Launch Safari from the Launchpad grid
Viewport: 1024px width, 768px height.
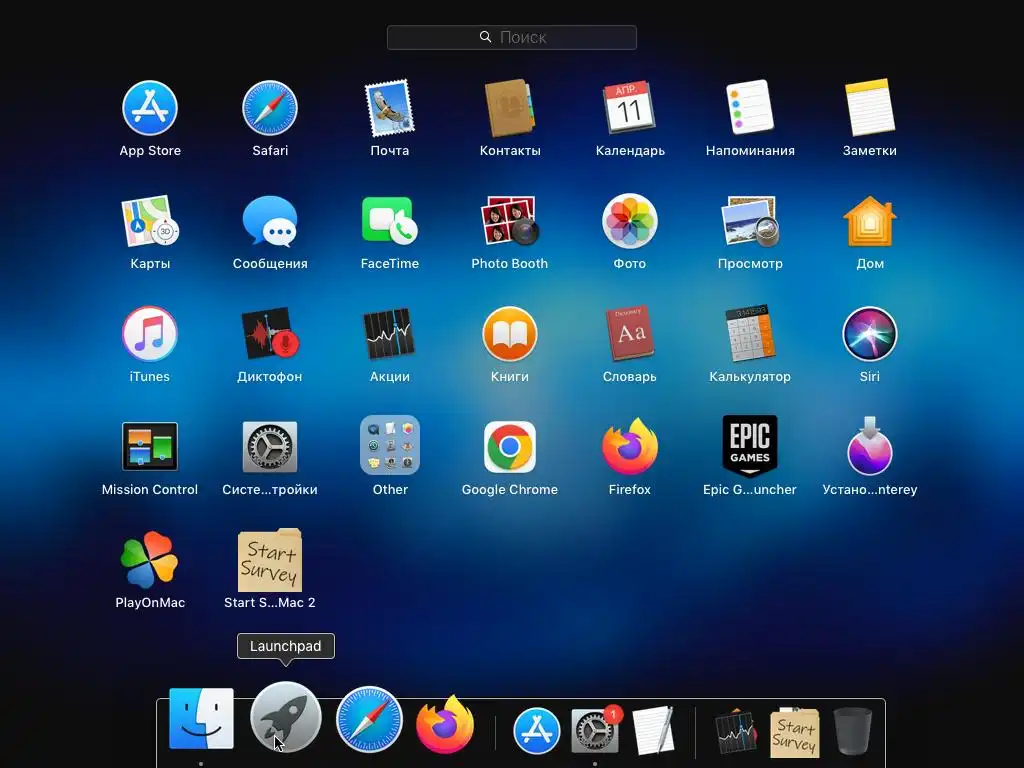coord(270,108)
